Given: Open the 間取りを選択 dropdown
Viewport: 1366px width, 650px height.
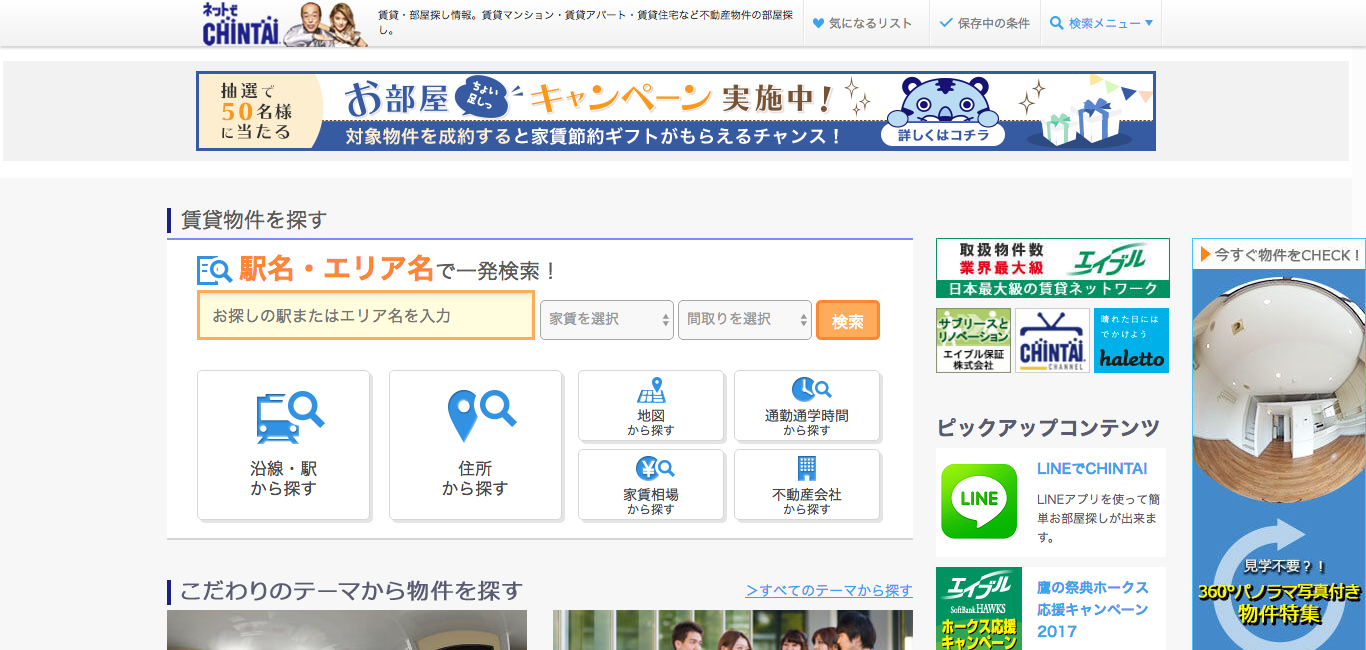Looking at the screenshot, I should tap(745, 320).
